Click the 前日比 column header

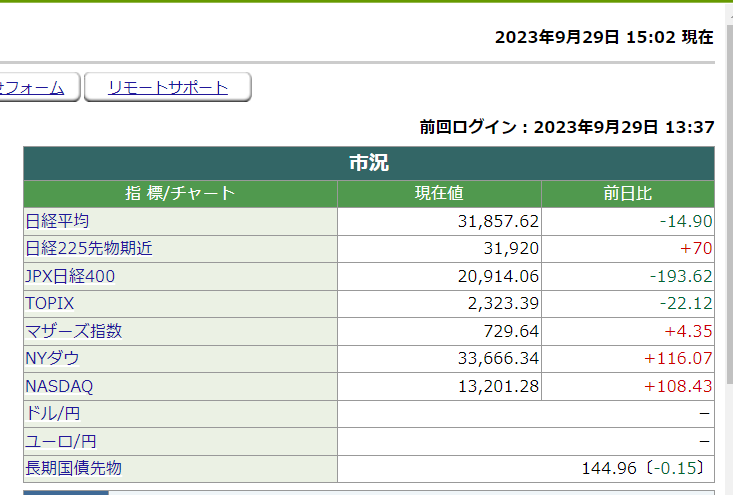628,194
